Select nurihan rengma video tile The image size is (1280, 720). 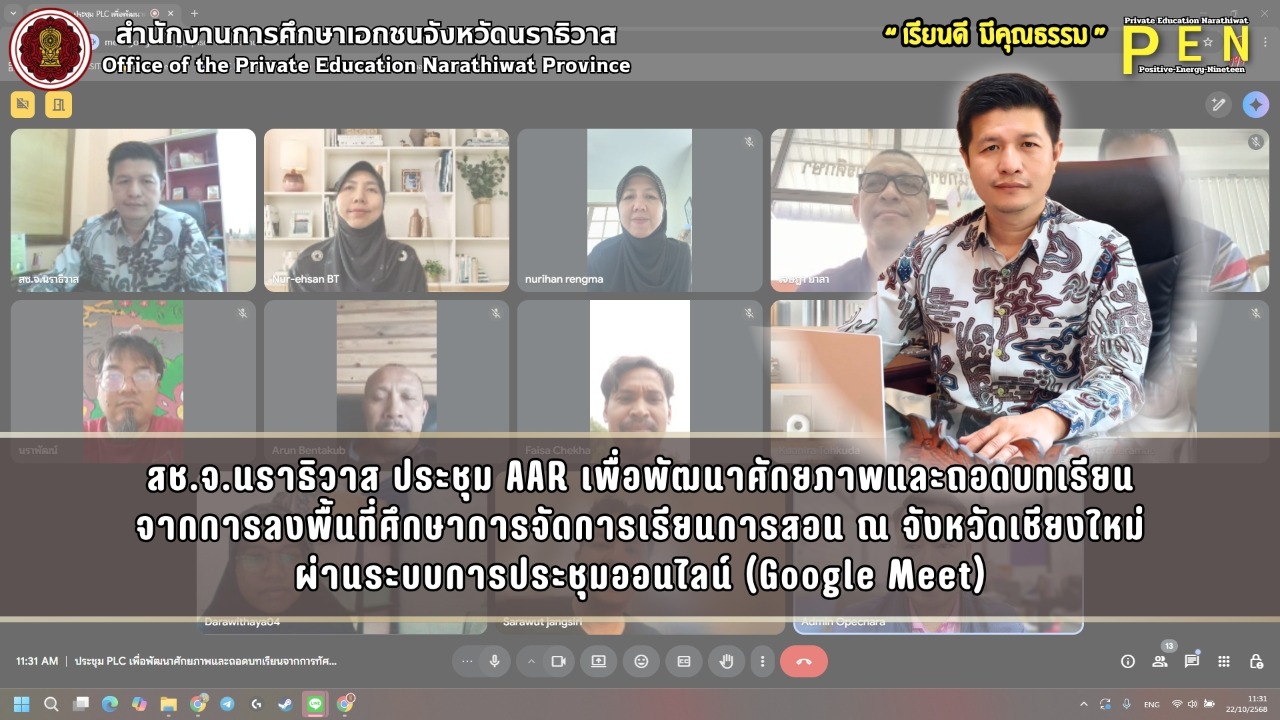point(639,210)
